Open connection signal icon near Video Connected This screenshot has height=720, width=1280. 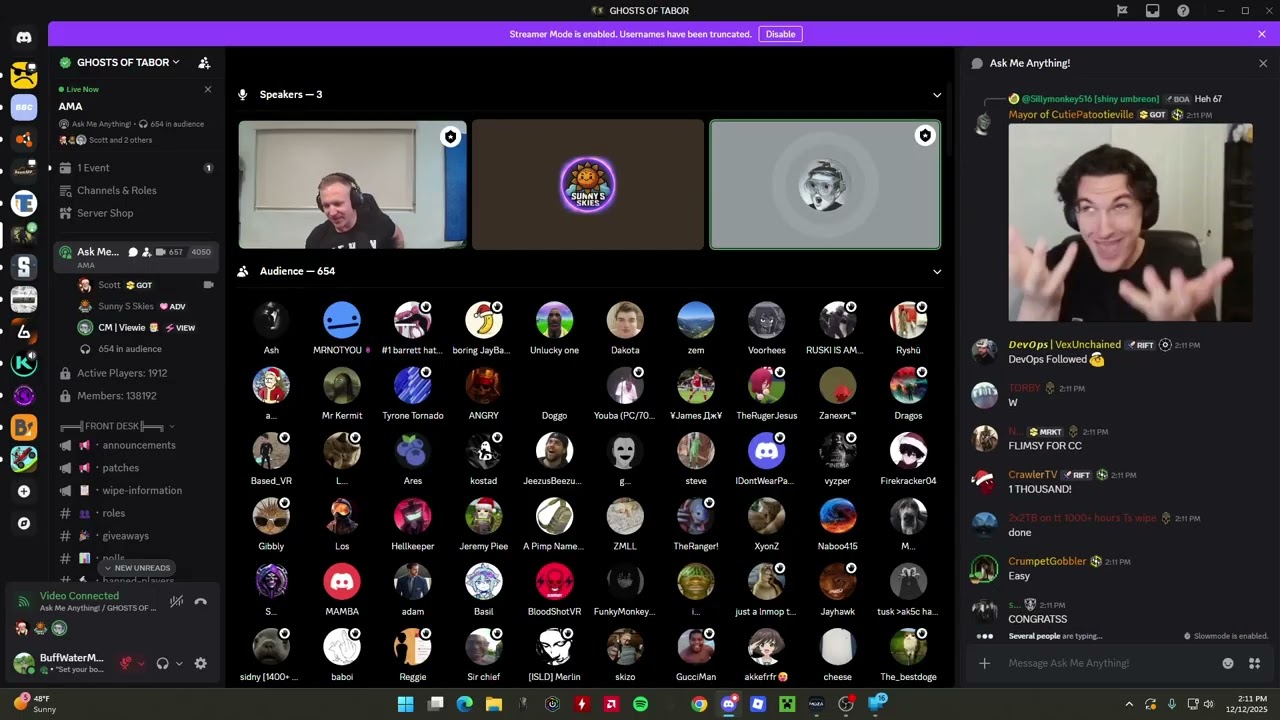tap(23, 601)
